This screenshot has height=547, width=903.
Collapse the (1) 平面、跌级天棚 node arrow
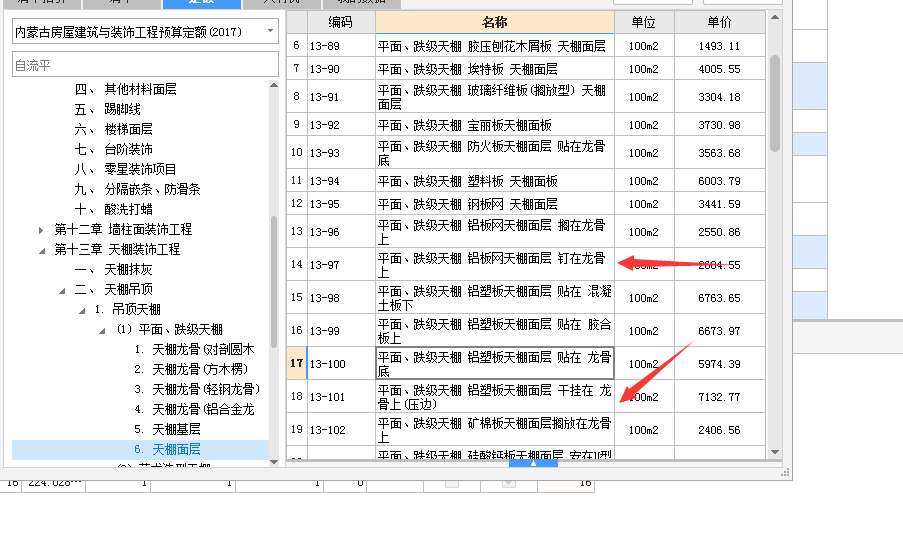(102, 331)
